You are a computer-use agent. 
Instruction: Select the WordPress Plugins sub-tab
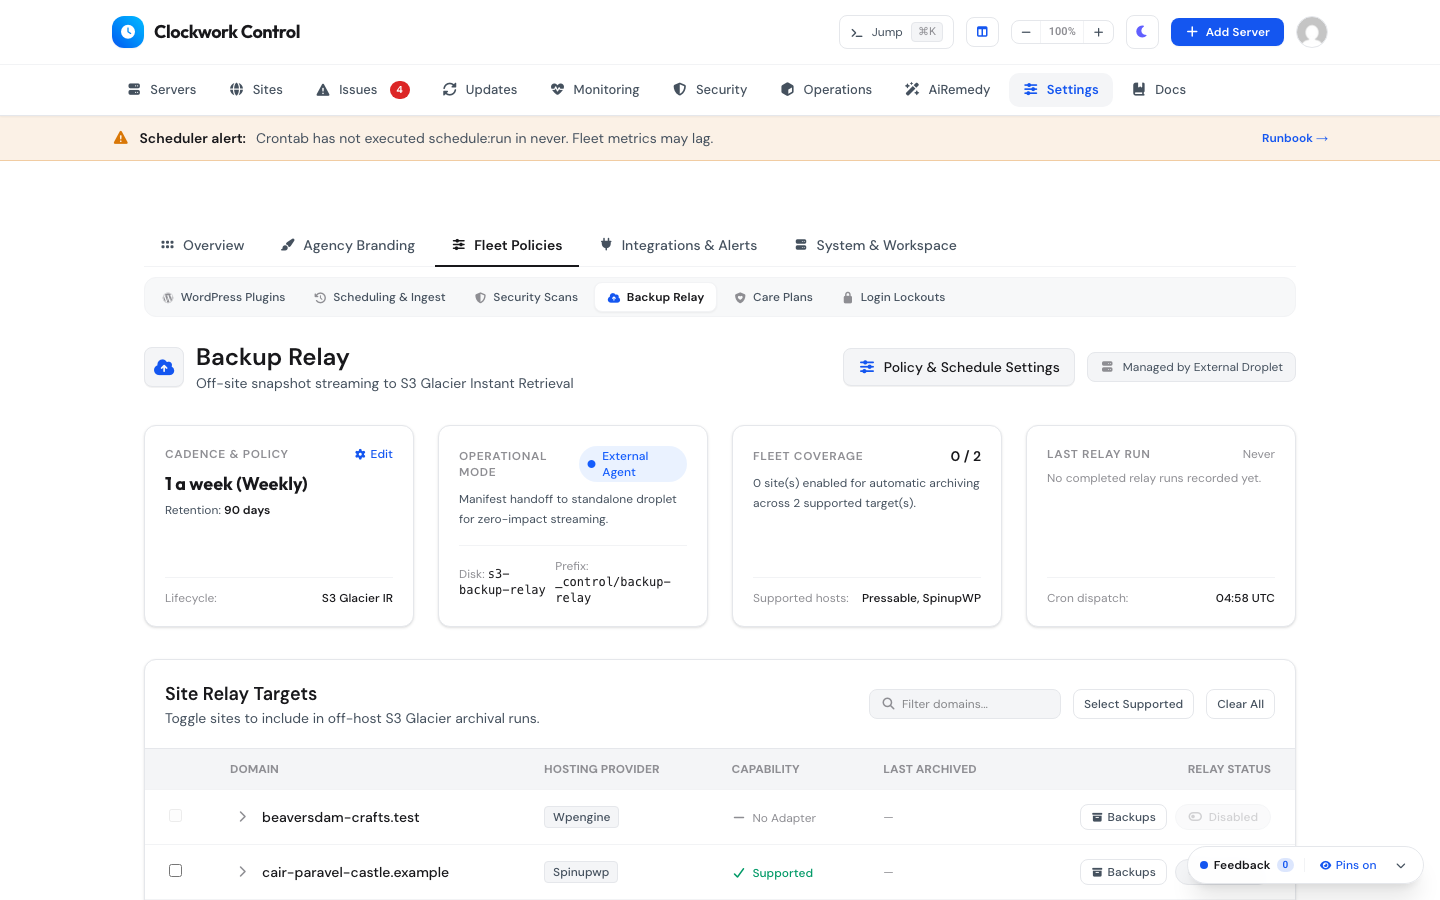click(x=223, y=297)
